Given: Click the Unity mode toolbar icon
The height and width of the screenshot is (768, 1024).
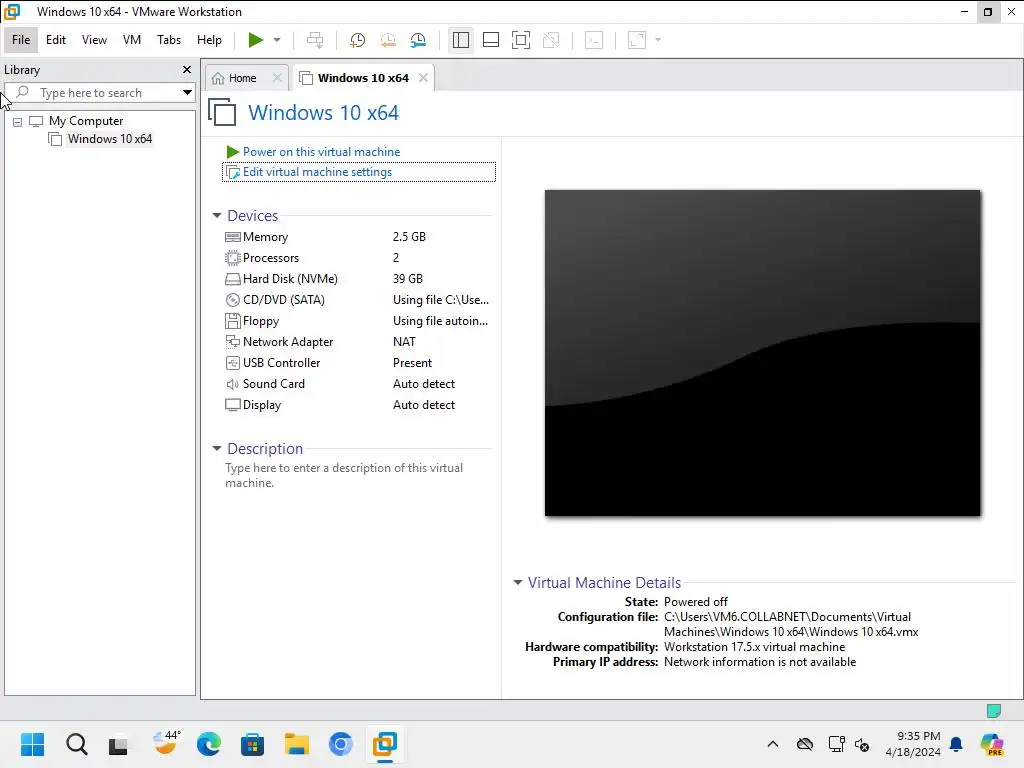Looking at the screenshot, I should [551, 40].
